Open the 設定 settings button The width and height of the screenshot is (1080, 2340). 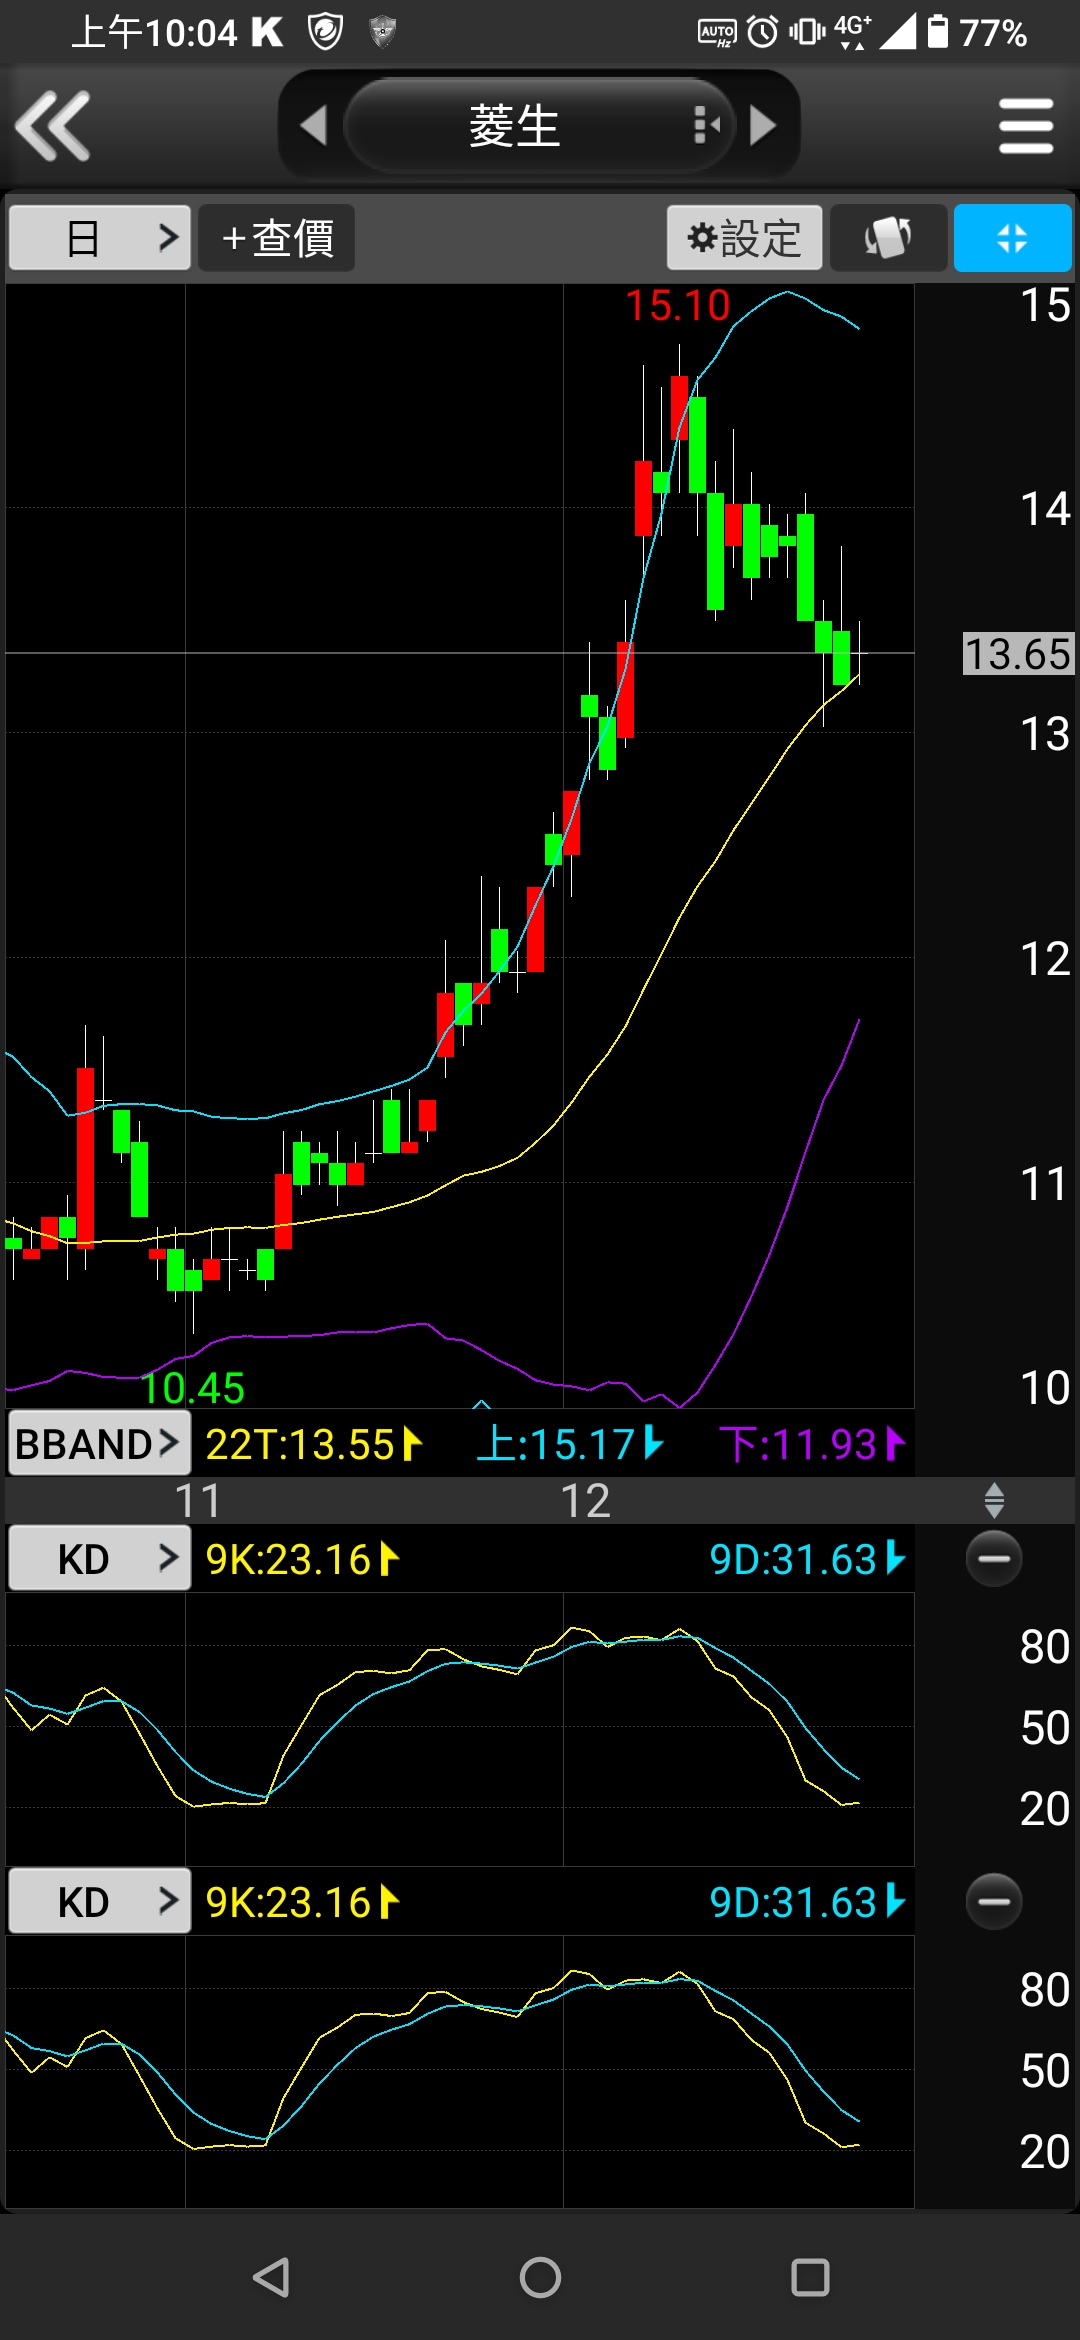[x=744, y=238]
